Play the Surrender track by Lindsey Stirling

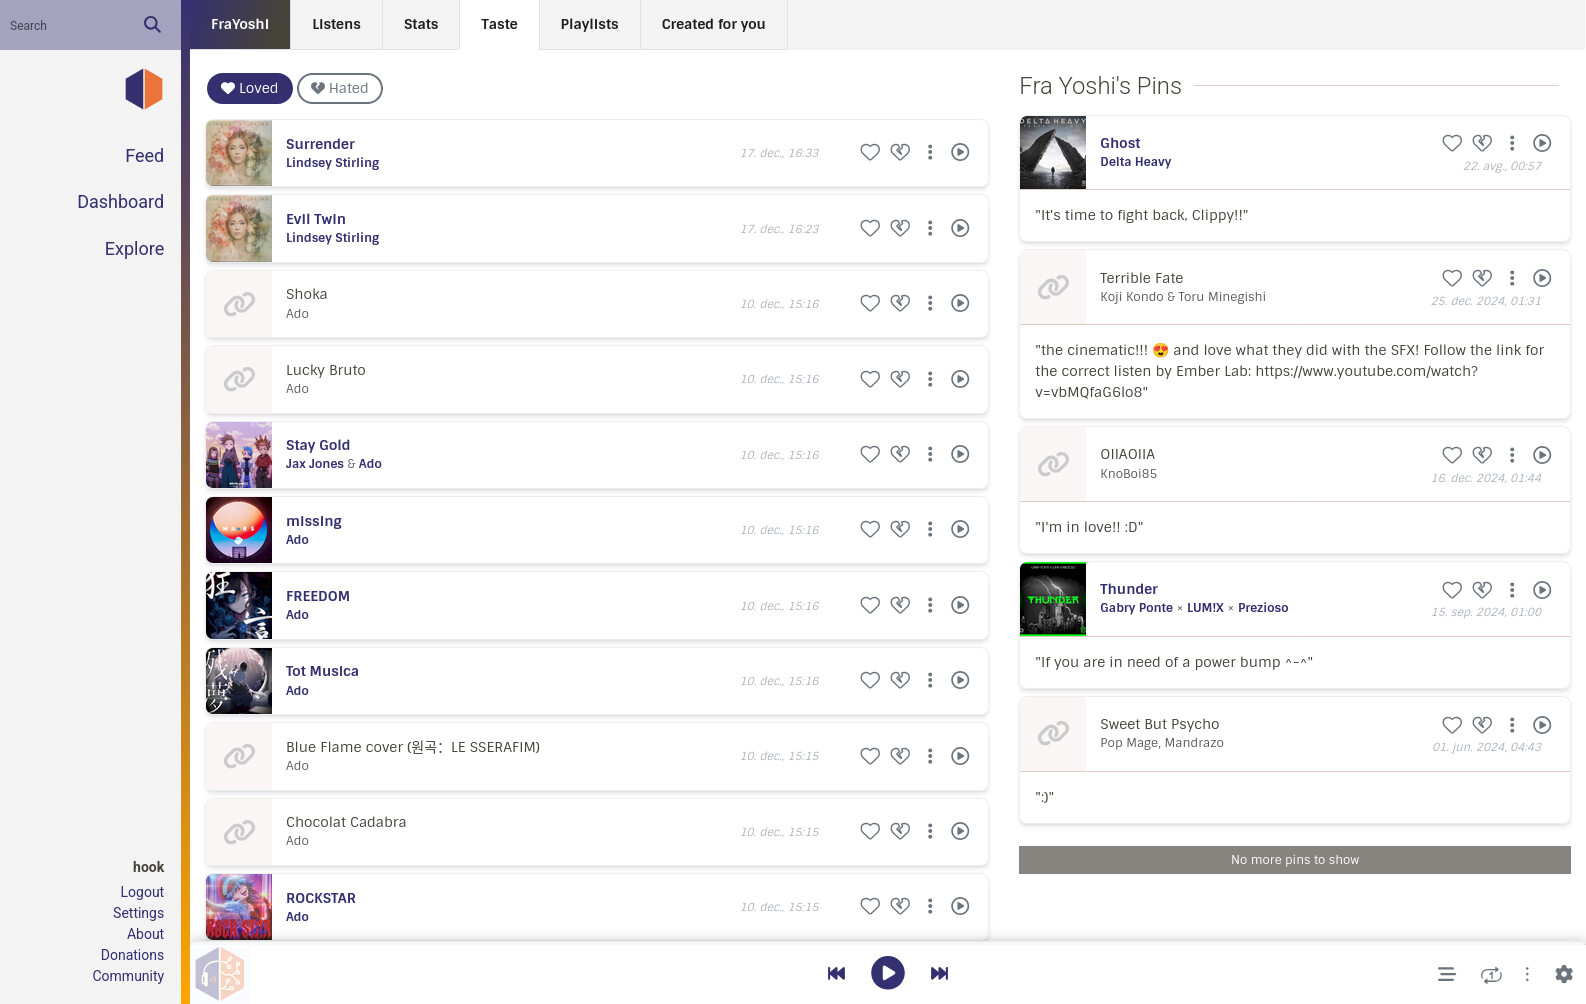[x=960, y=152]
